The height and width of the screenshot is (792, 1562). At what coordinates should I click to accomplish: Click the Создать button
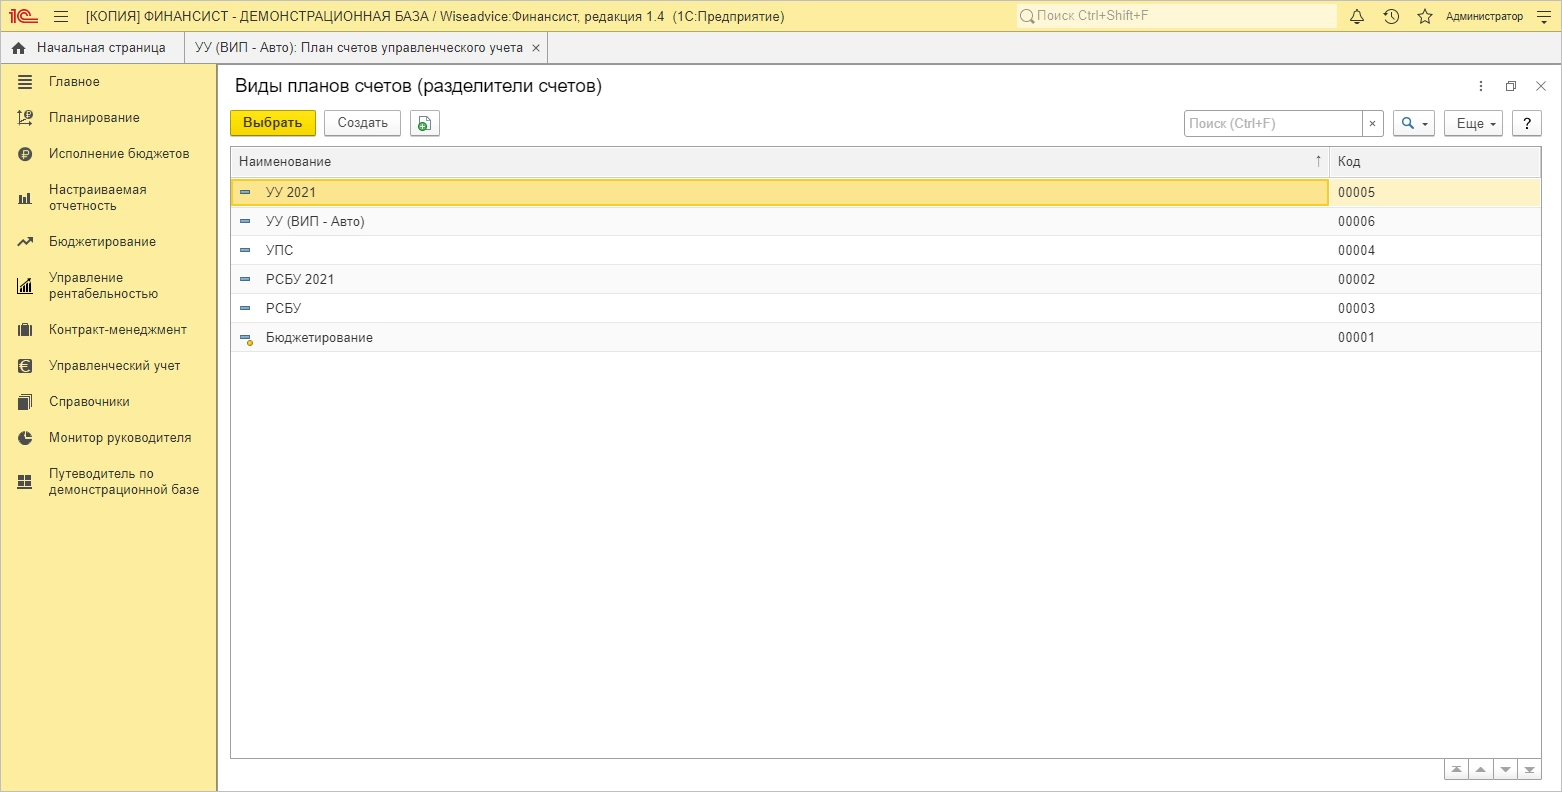(362, 123)
